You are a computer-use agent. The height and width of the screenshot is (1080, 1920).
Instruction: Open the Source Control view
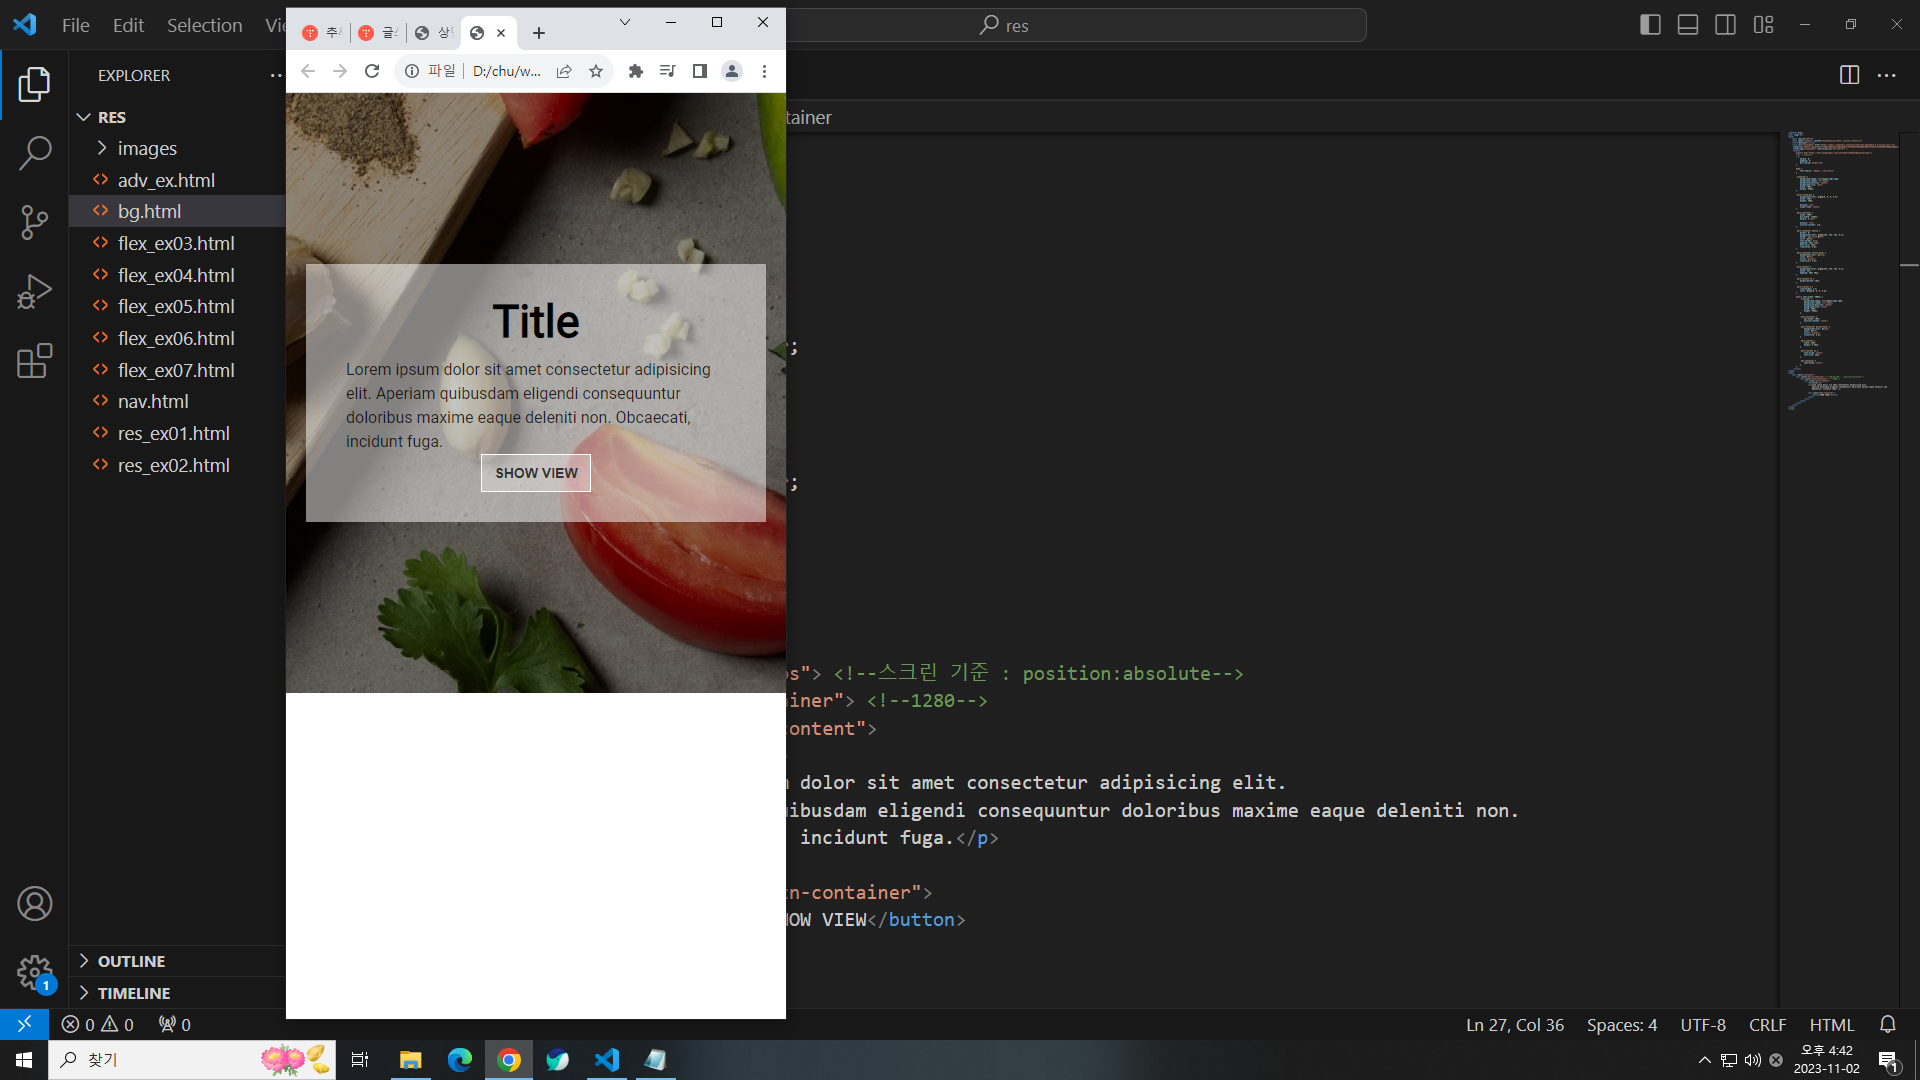34,222
